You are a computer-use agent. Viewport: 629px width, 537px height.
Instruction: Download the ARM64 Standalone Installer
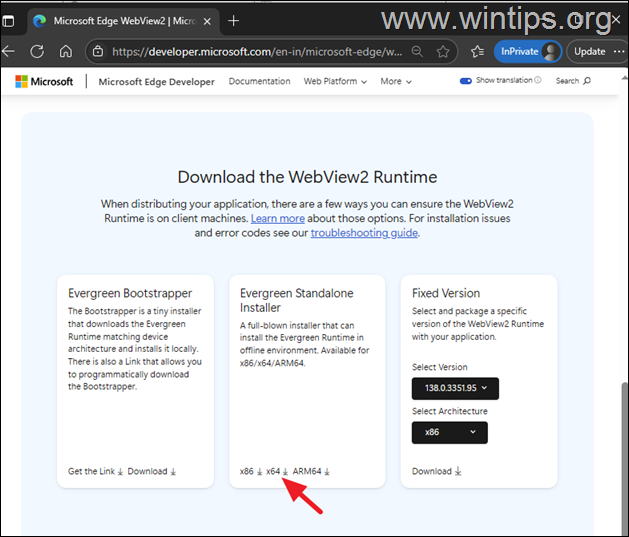[x=311, y=471]
